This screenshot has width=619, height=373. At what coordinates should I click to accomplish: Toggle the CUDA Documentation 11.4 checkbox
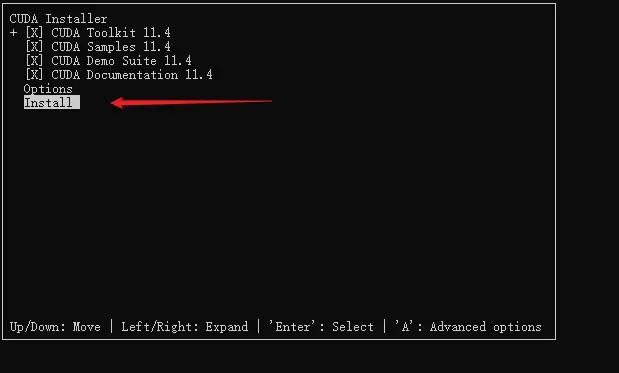(x=34, y=75)
